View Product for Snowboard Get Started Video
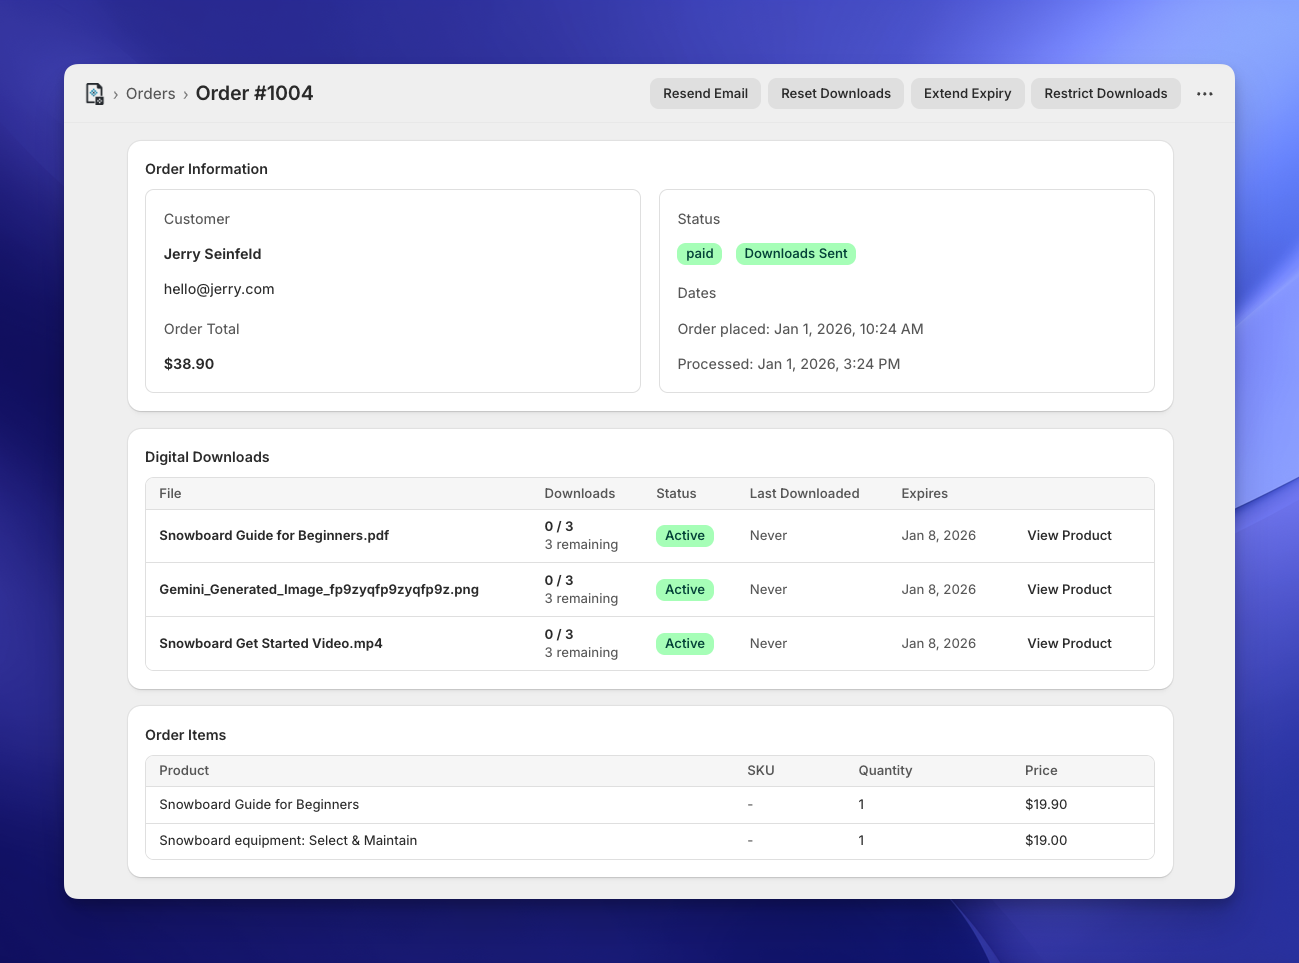The image size is (1299, 963). click(1069, 644)
